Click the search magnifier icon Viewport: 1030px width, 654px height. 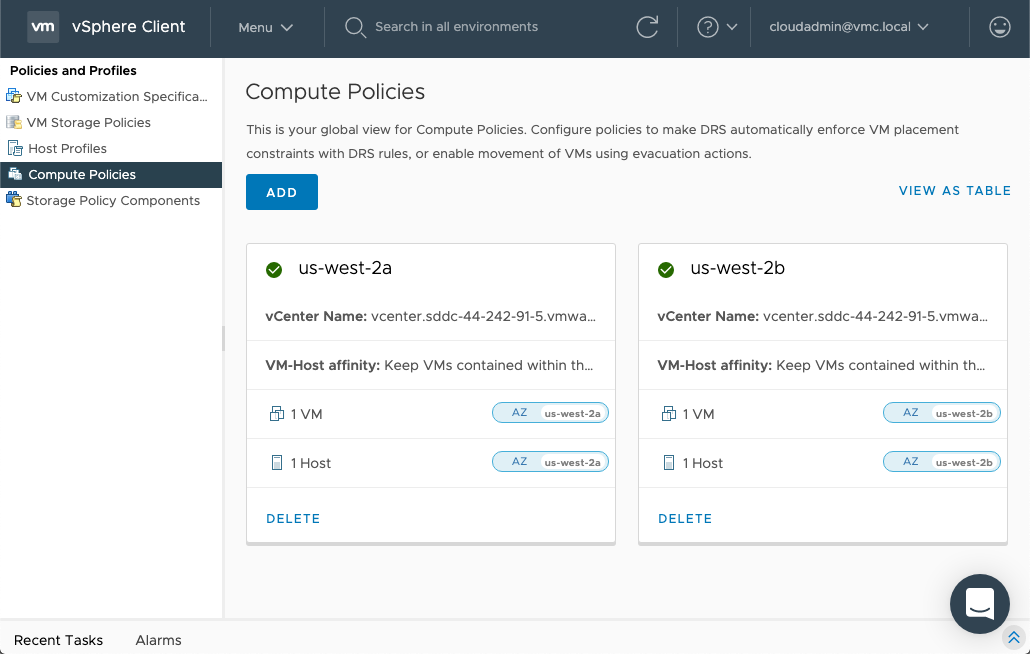pyautogui.click(x=355, y=27)
